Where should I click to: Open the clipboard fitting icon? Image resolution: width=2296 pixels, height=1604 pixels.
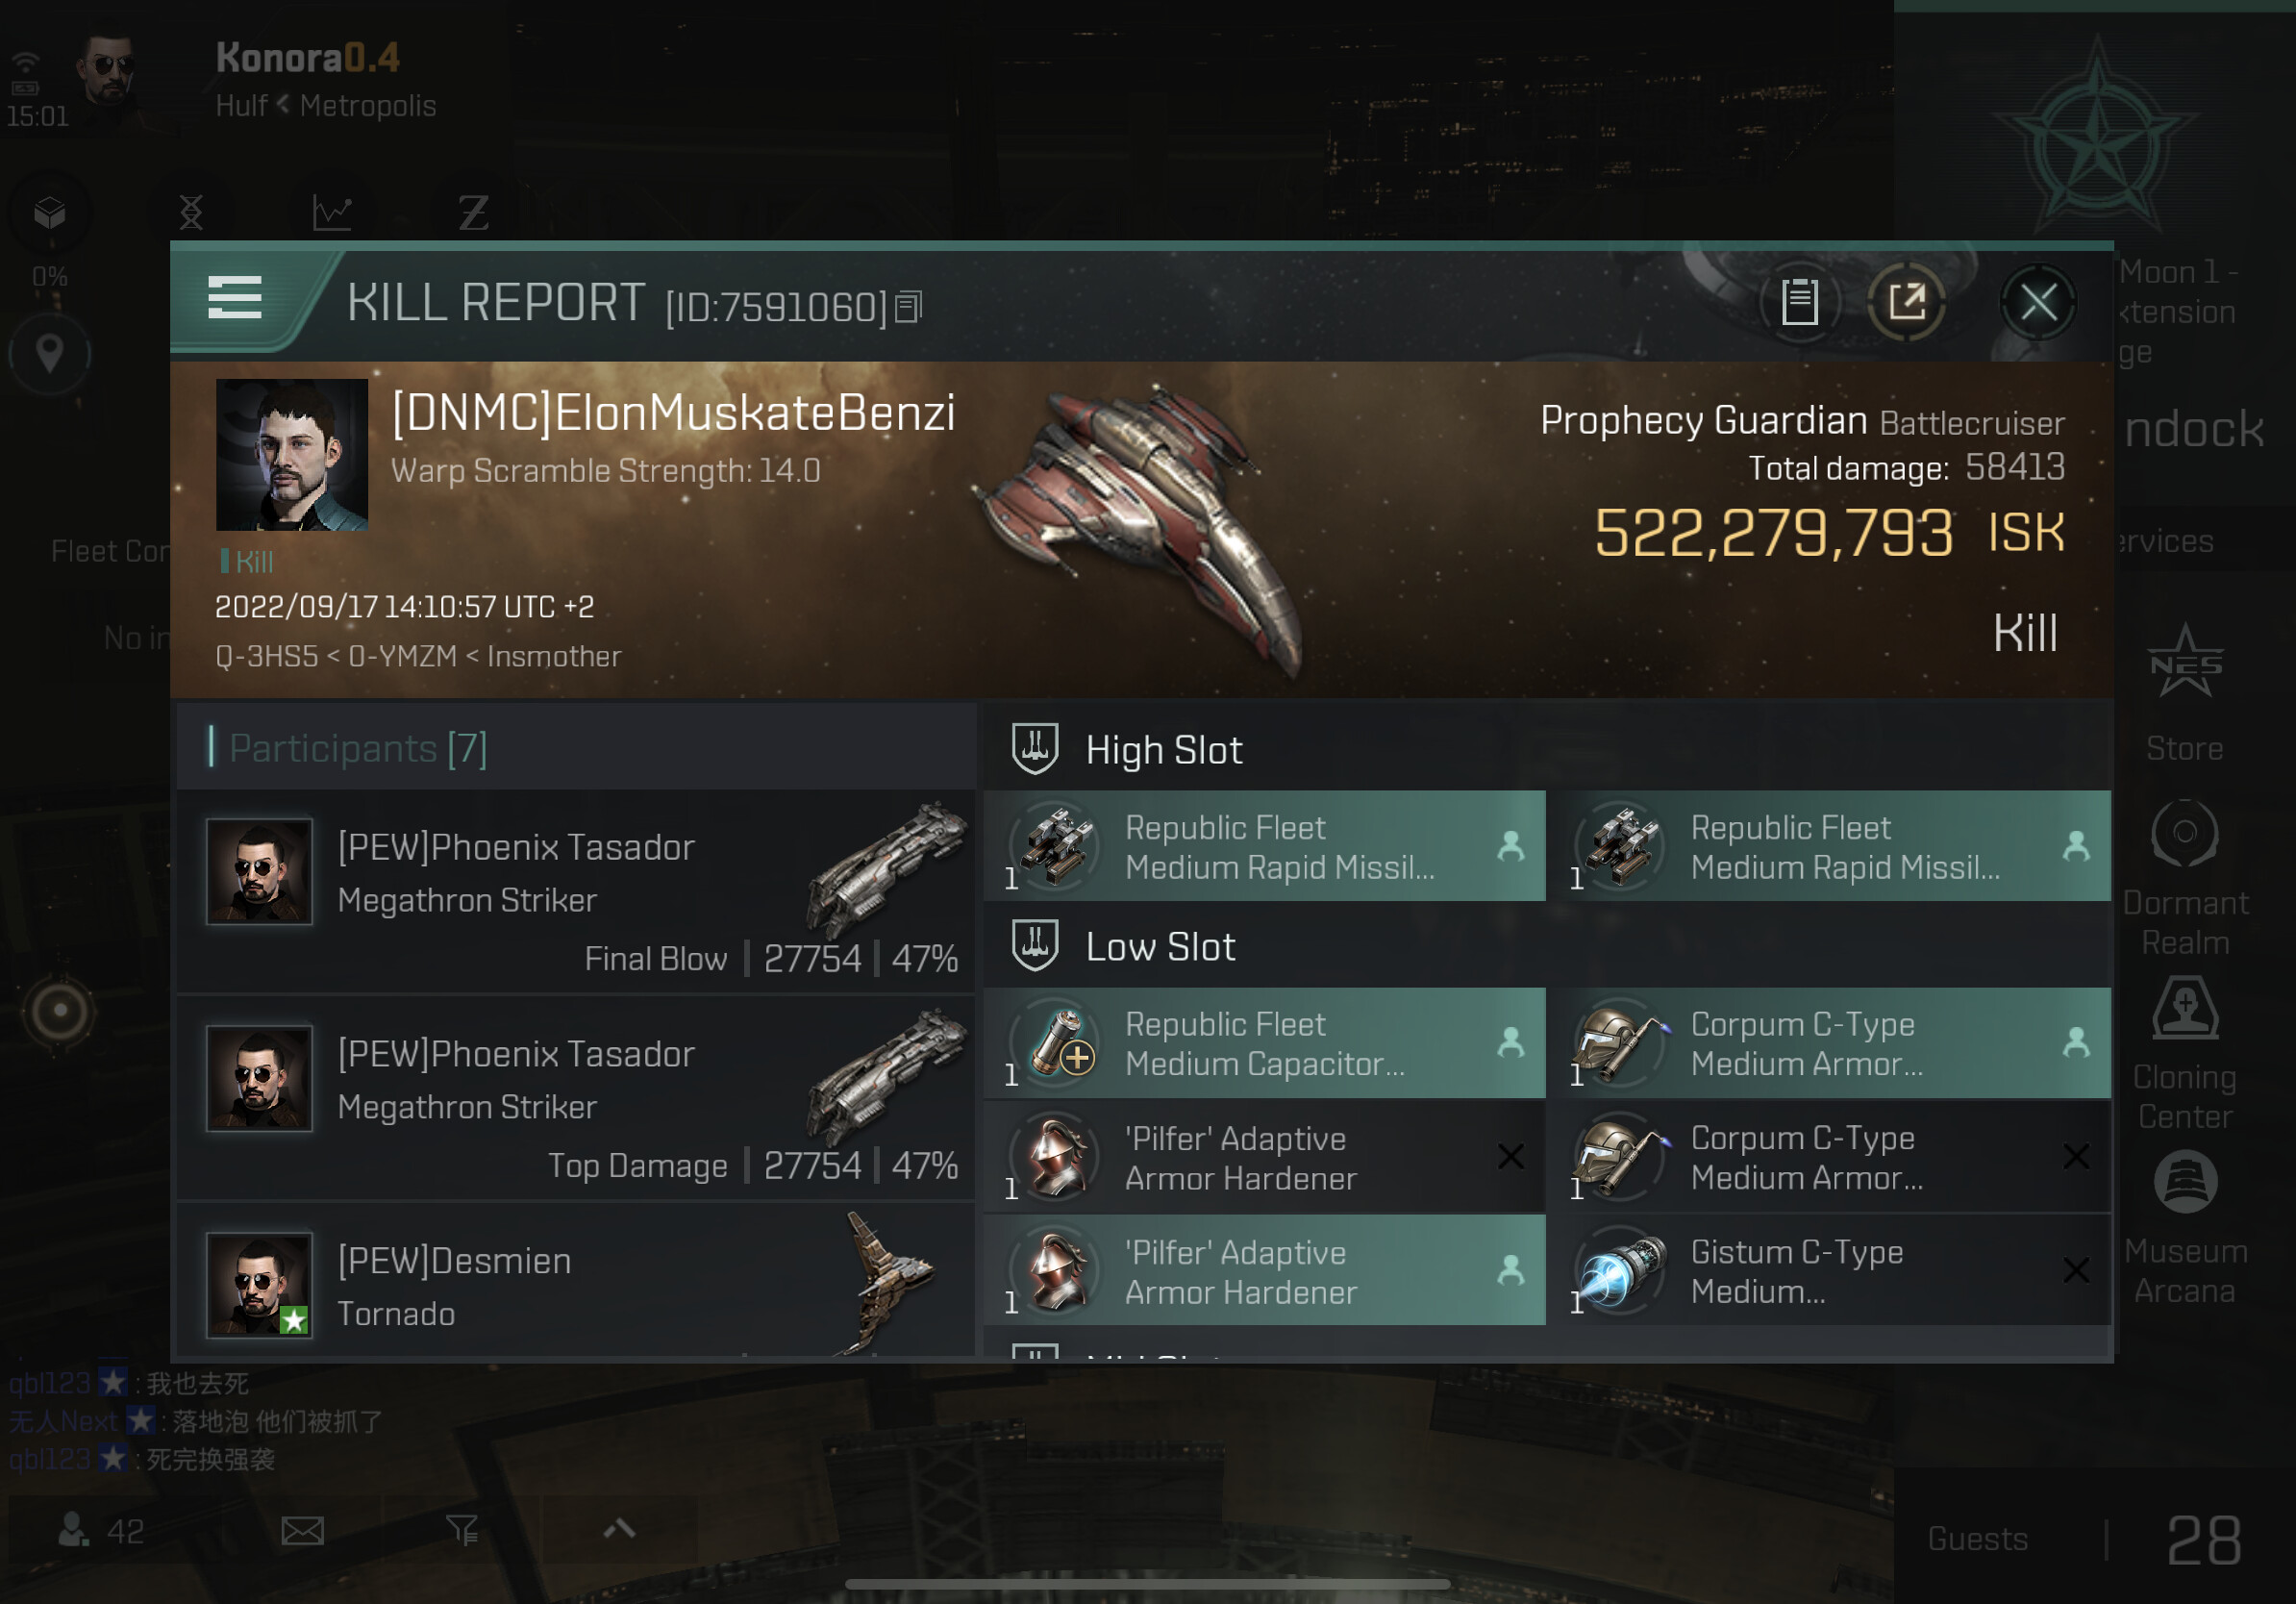(x=1799, y=301)
